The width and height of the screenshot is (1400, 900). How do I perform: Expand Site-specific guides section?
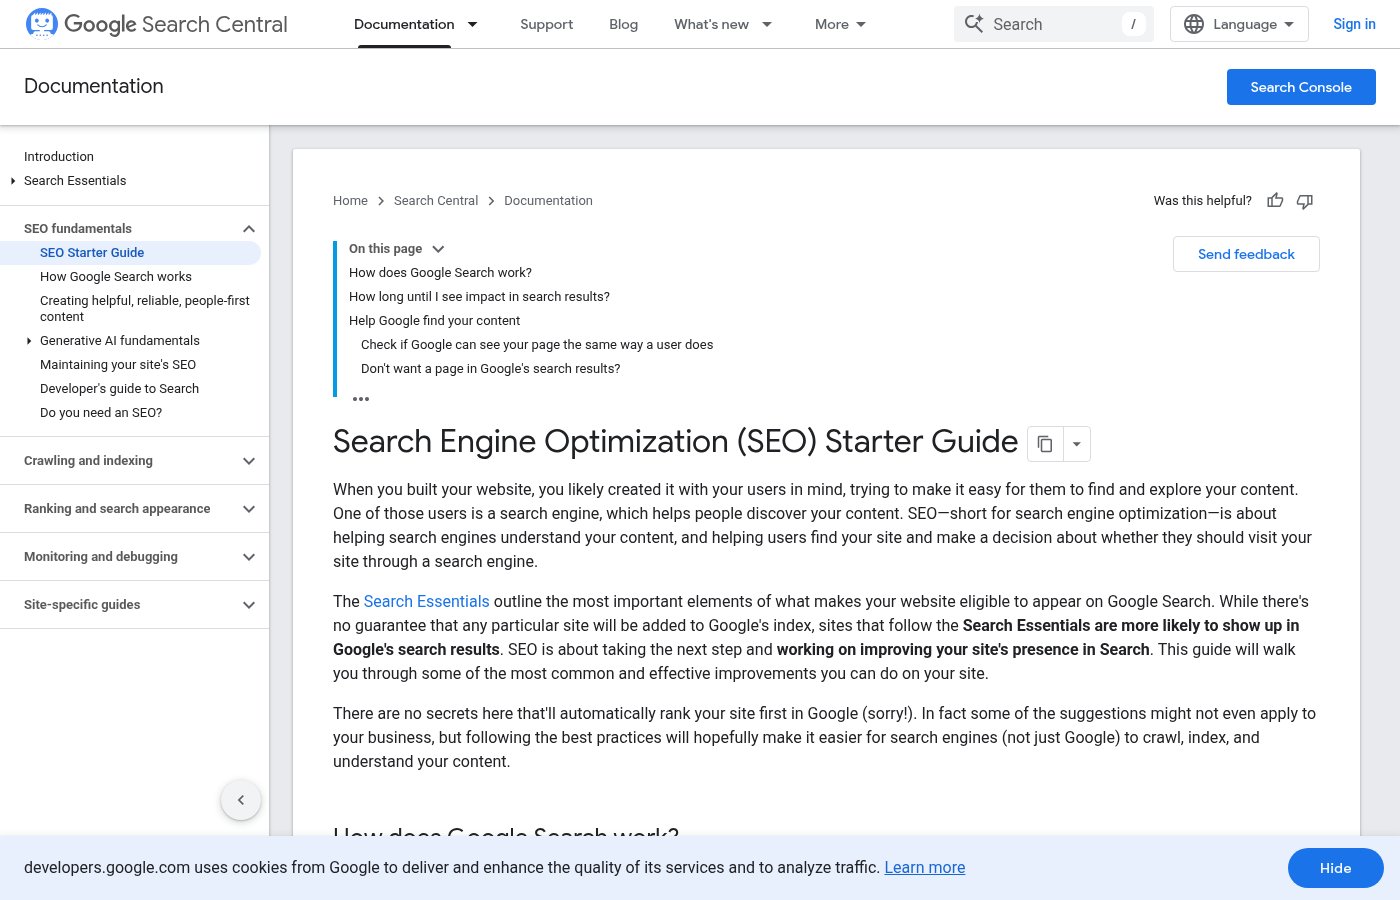(x=249, y=605)
